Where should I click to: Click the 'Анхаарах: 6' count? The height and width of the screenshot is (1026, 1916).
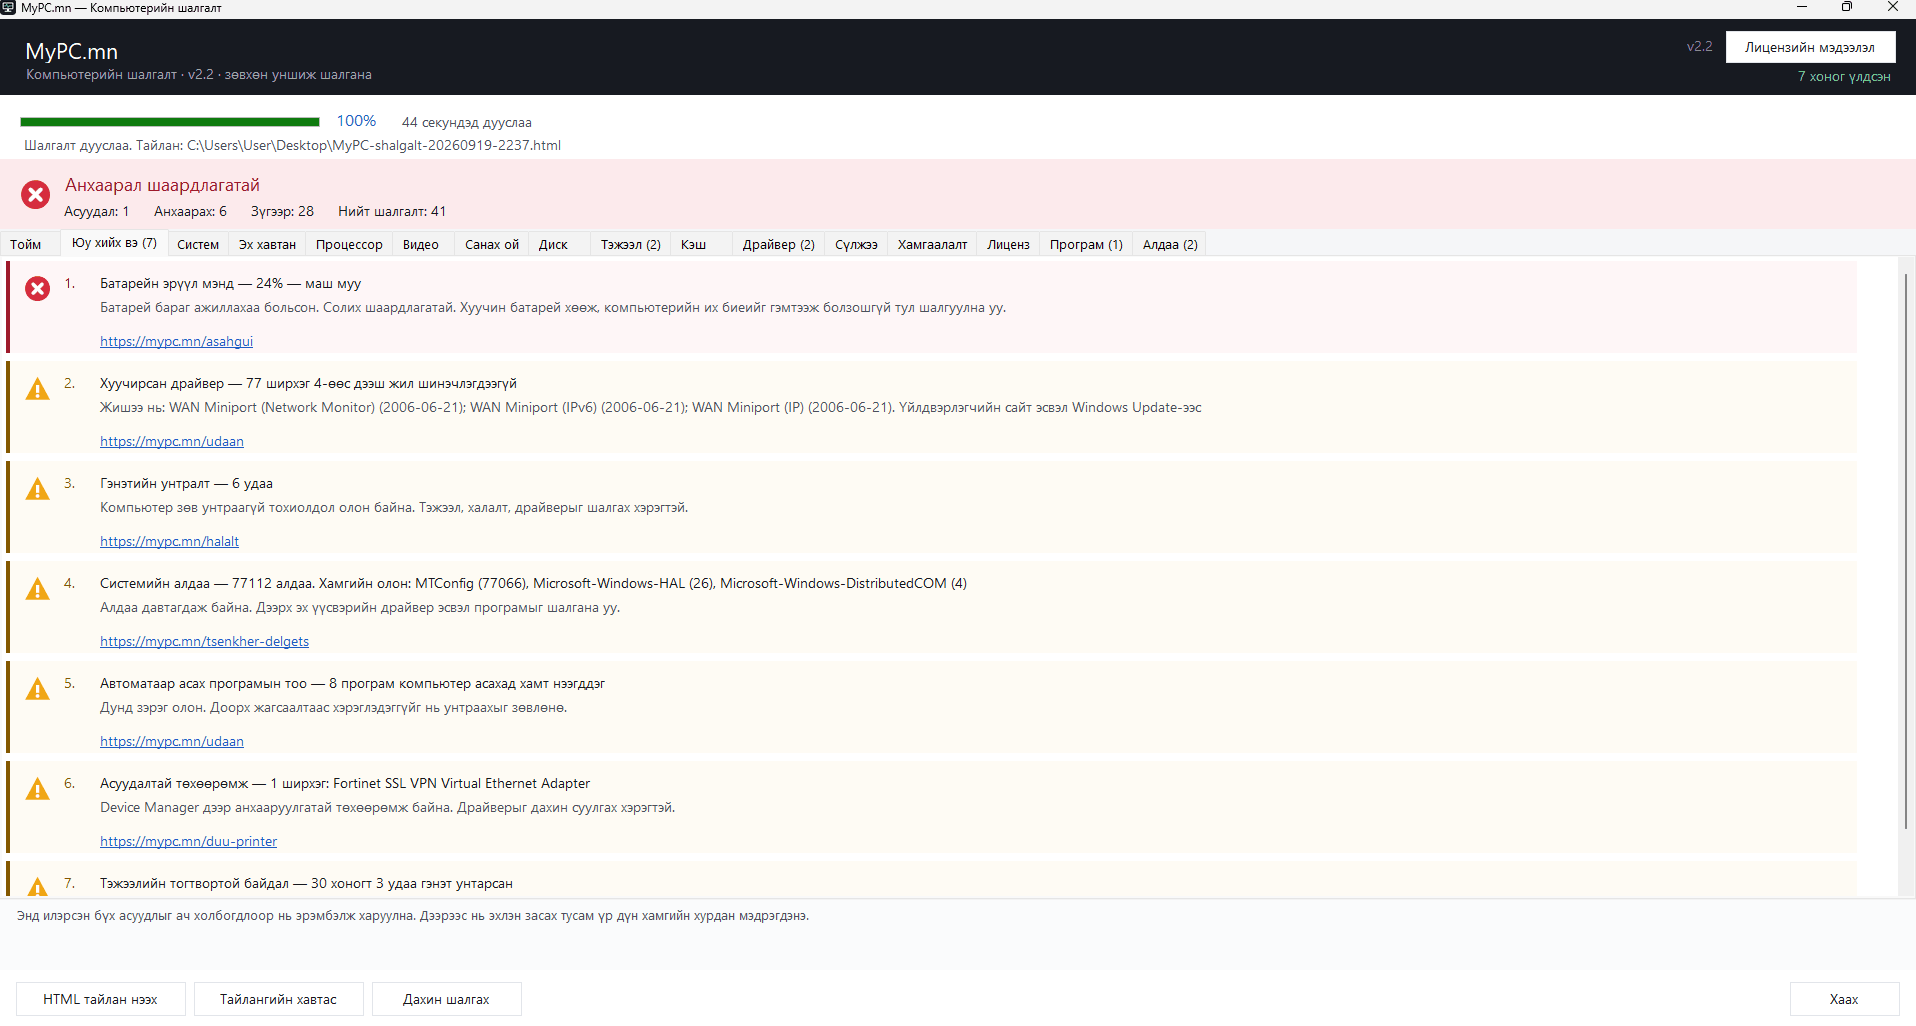[190, 211]
